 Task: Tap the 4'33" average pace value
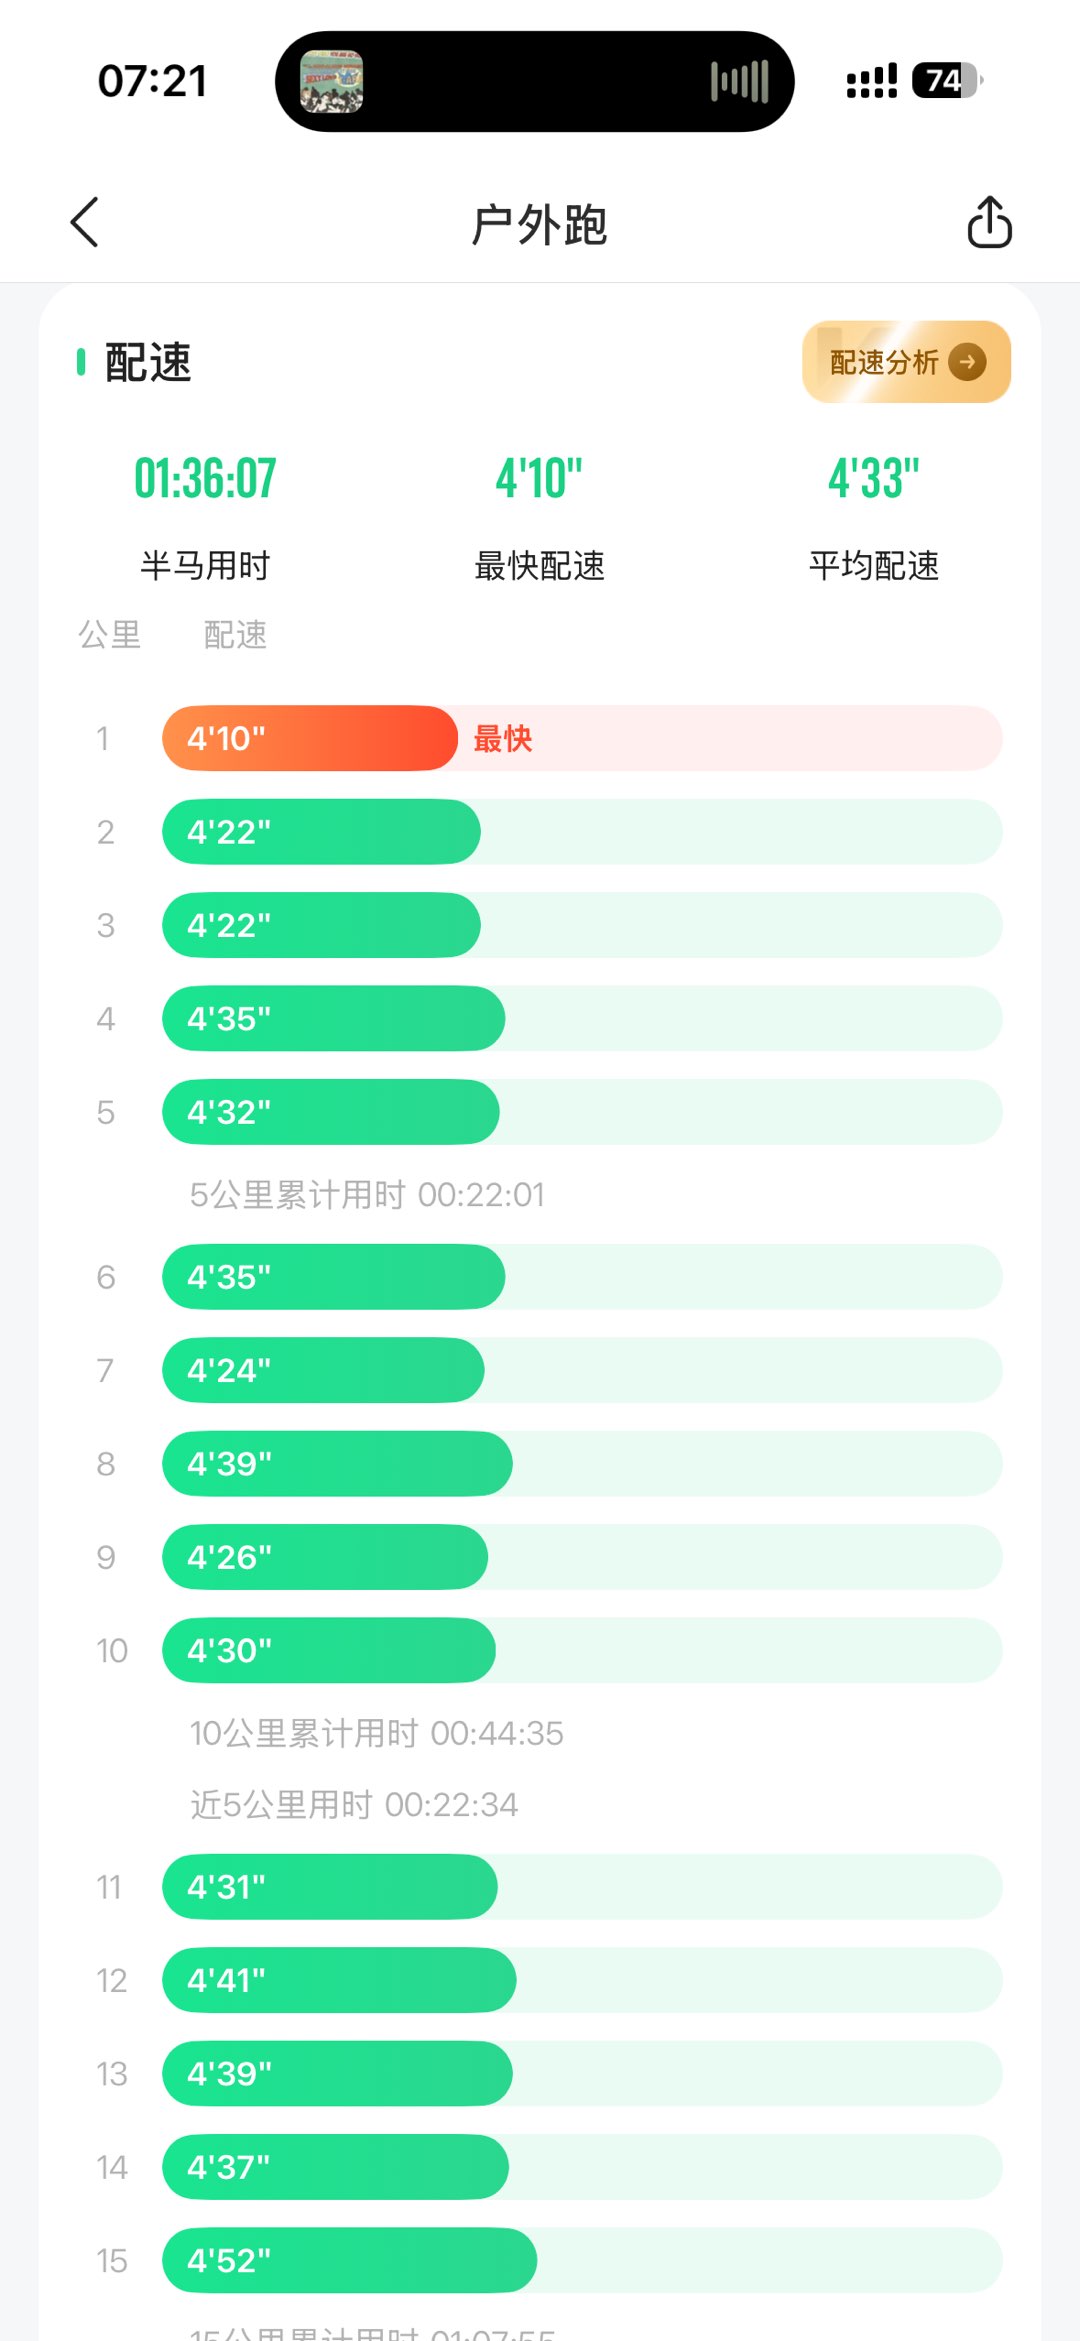(x=873, y=478)
